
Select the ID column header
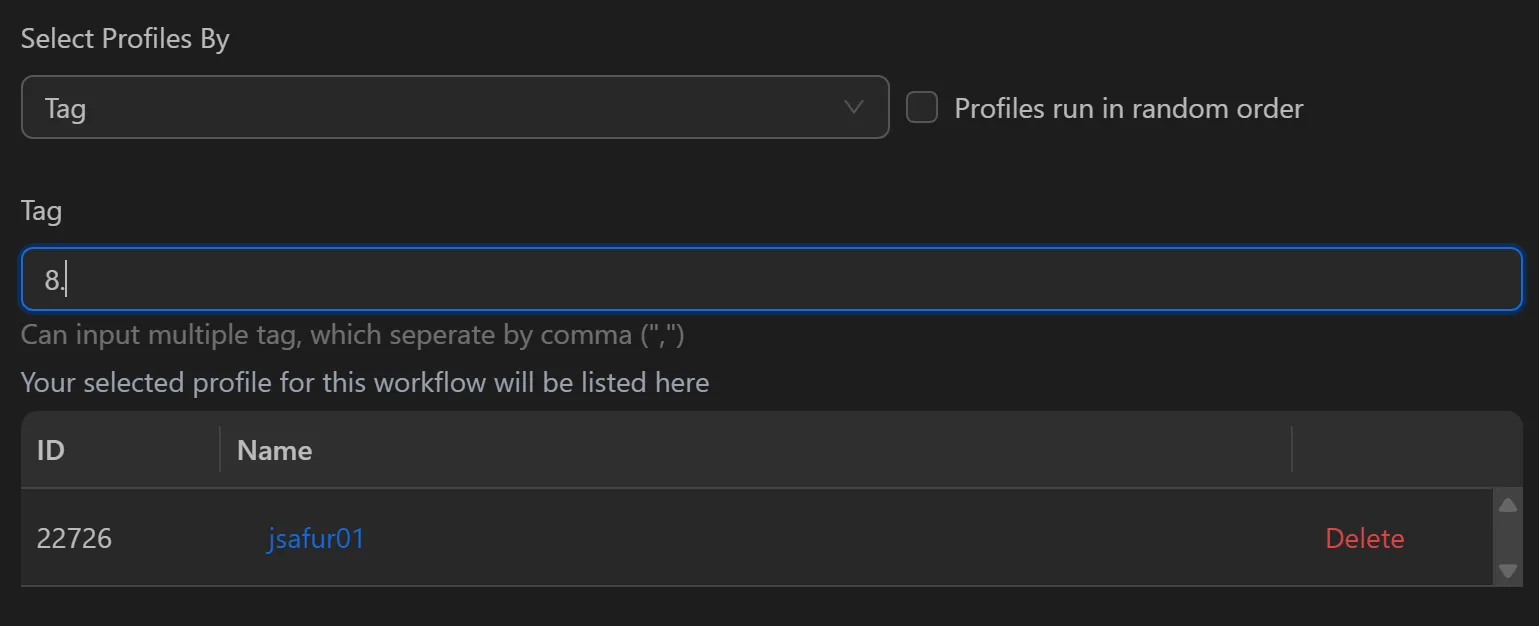(x=51, y=450)
